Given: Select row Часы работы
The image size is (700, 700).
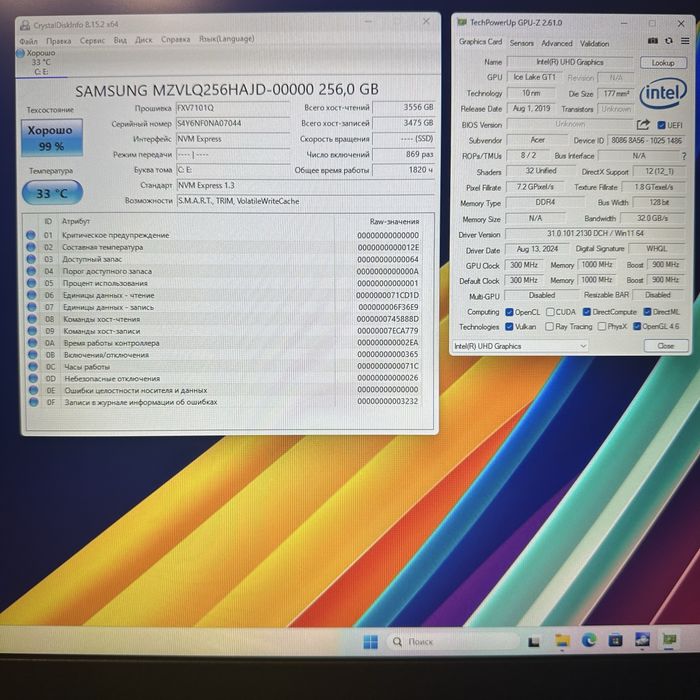Looking at the screenshot, I should click(x=223, y=367).
